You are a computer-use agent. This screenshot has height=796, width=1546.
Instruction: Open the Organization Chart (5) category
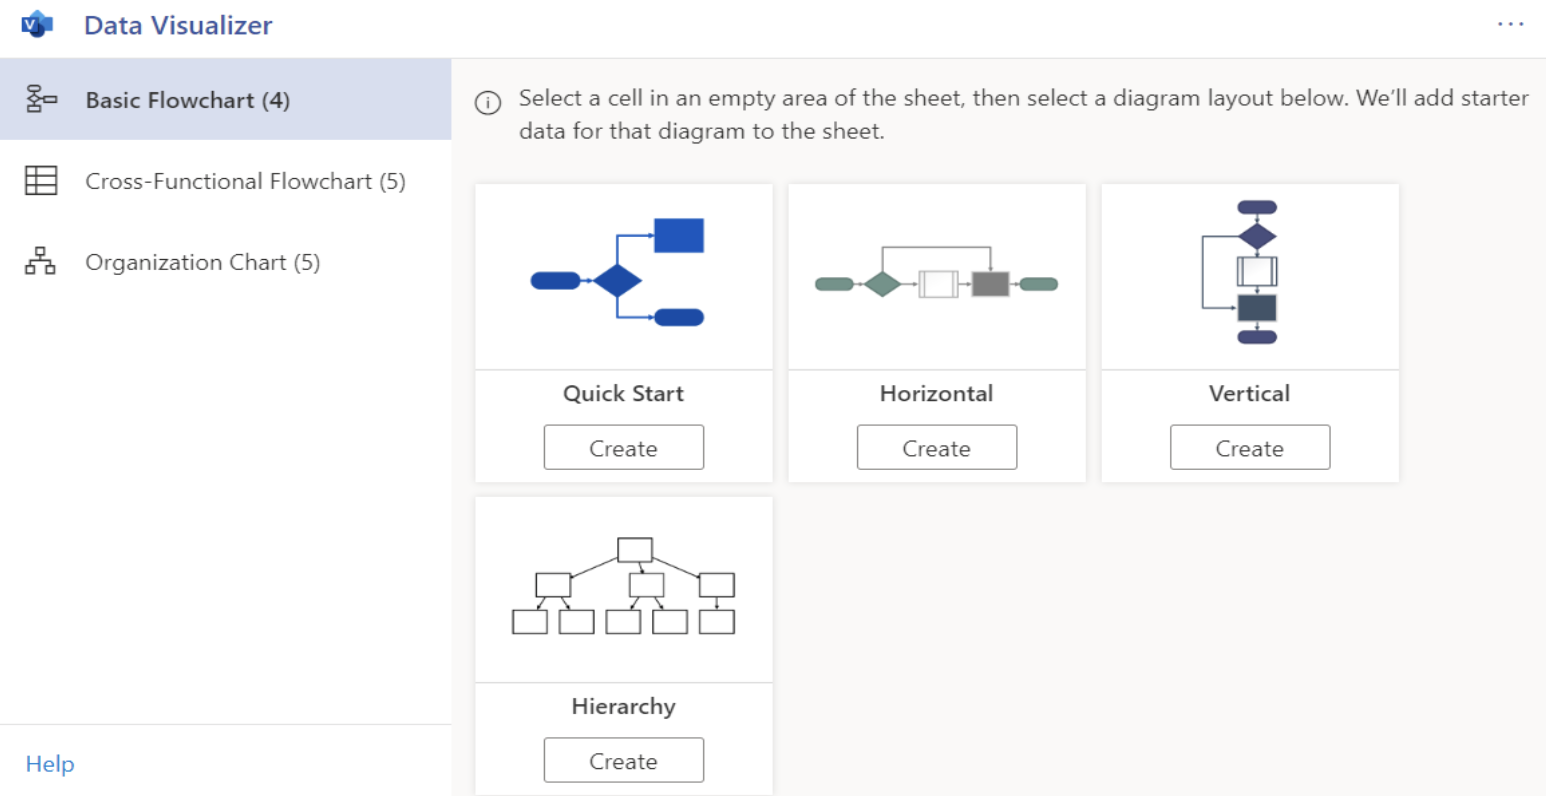[202, 262]
